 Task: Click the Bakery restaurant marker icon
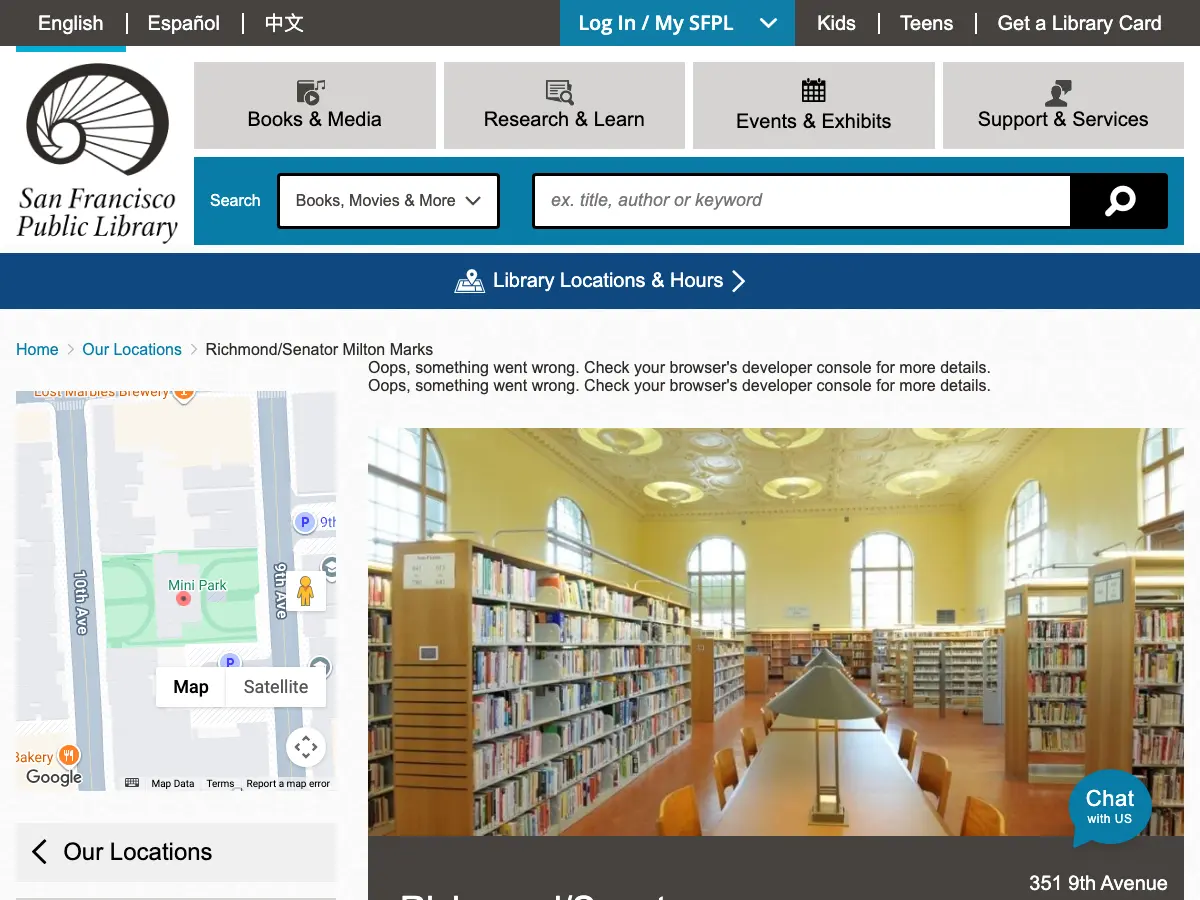point(69,755)
